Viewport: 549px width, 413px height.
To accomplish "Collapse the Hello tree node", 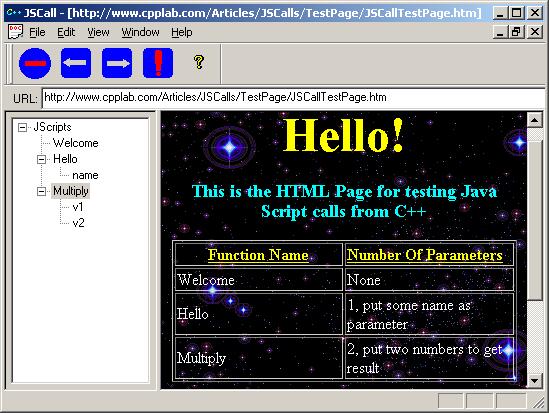I will point(41,160).
